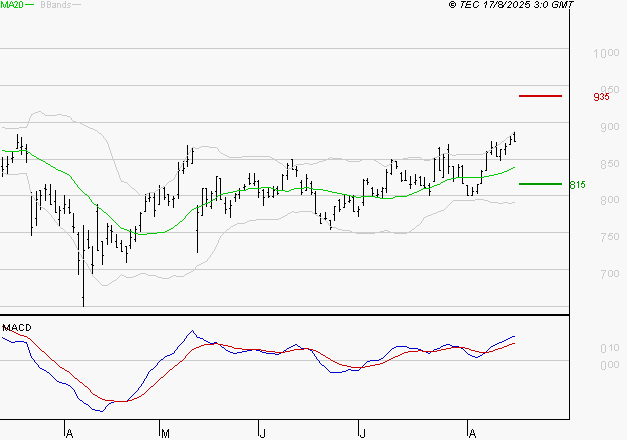Click the MA20 legend label
627x440 pixels.
(12, 5)
